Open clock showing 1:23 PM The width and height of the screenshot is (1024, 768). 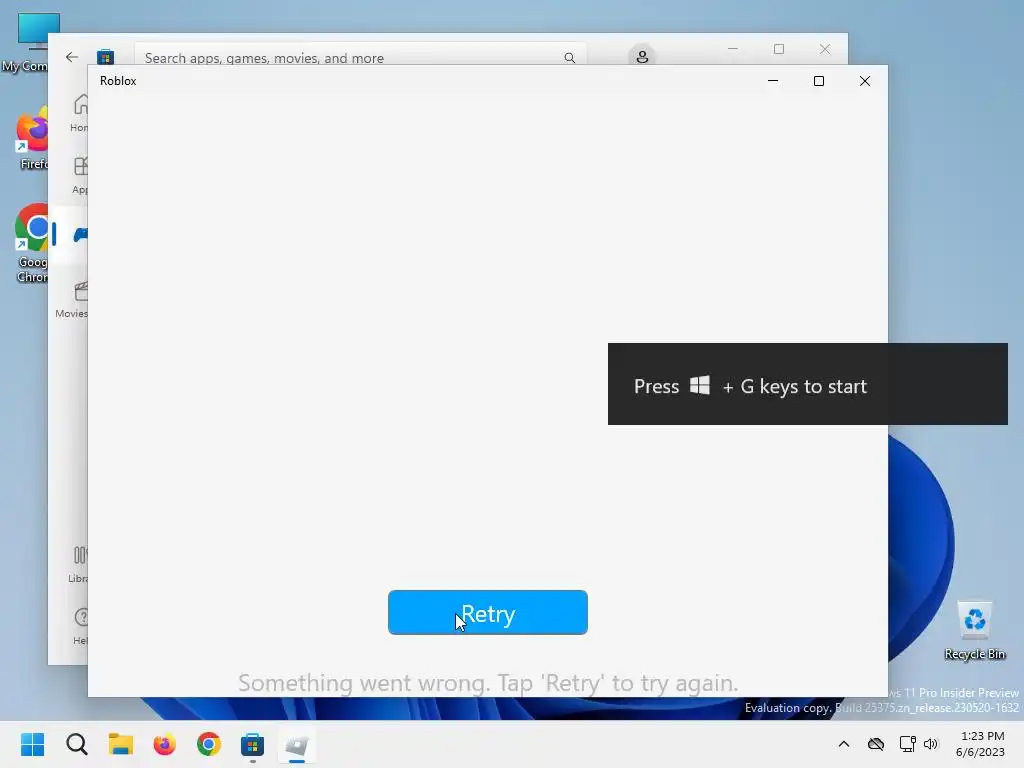click(980, 744)
